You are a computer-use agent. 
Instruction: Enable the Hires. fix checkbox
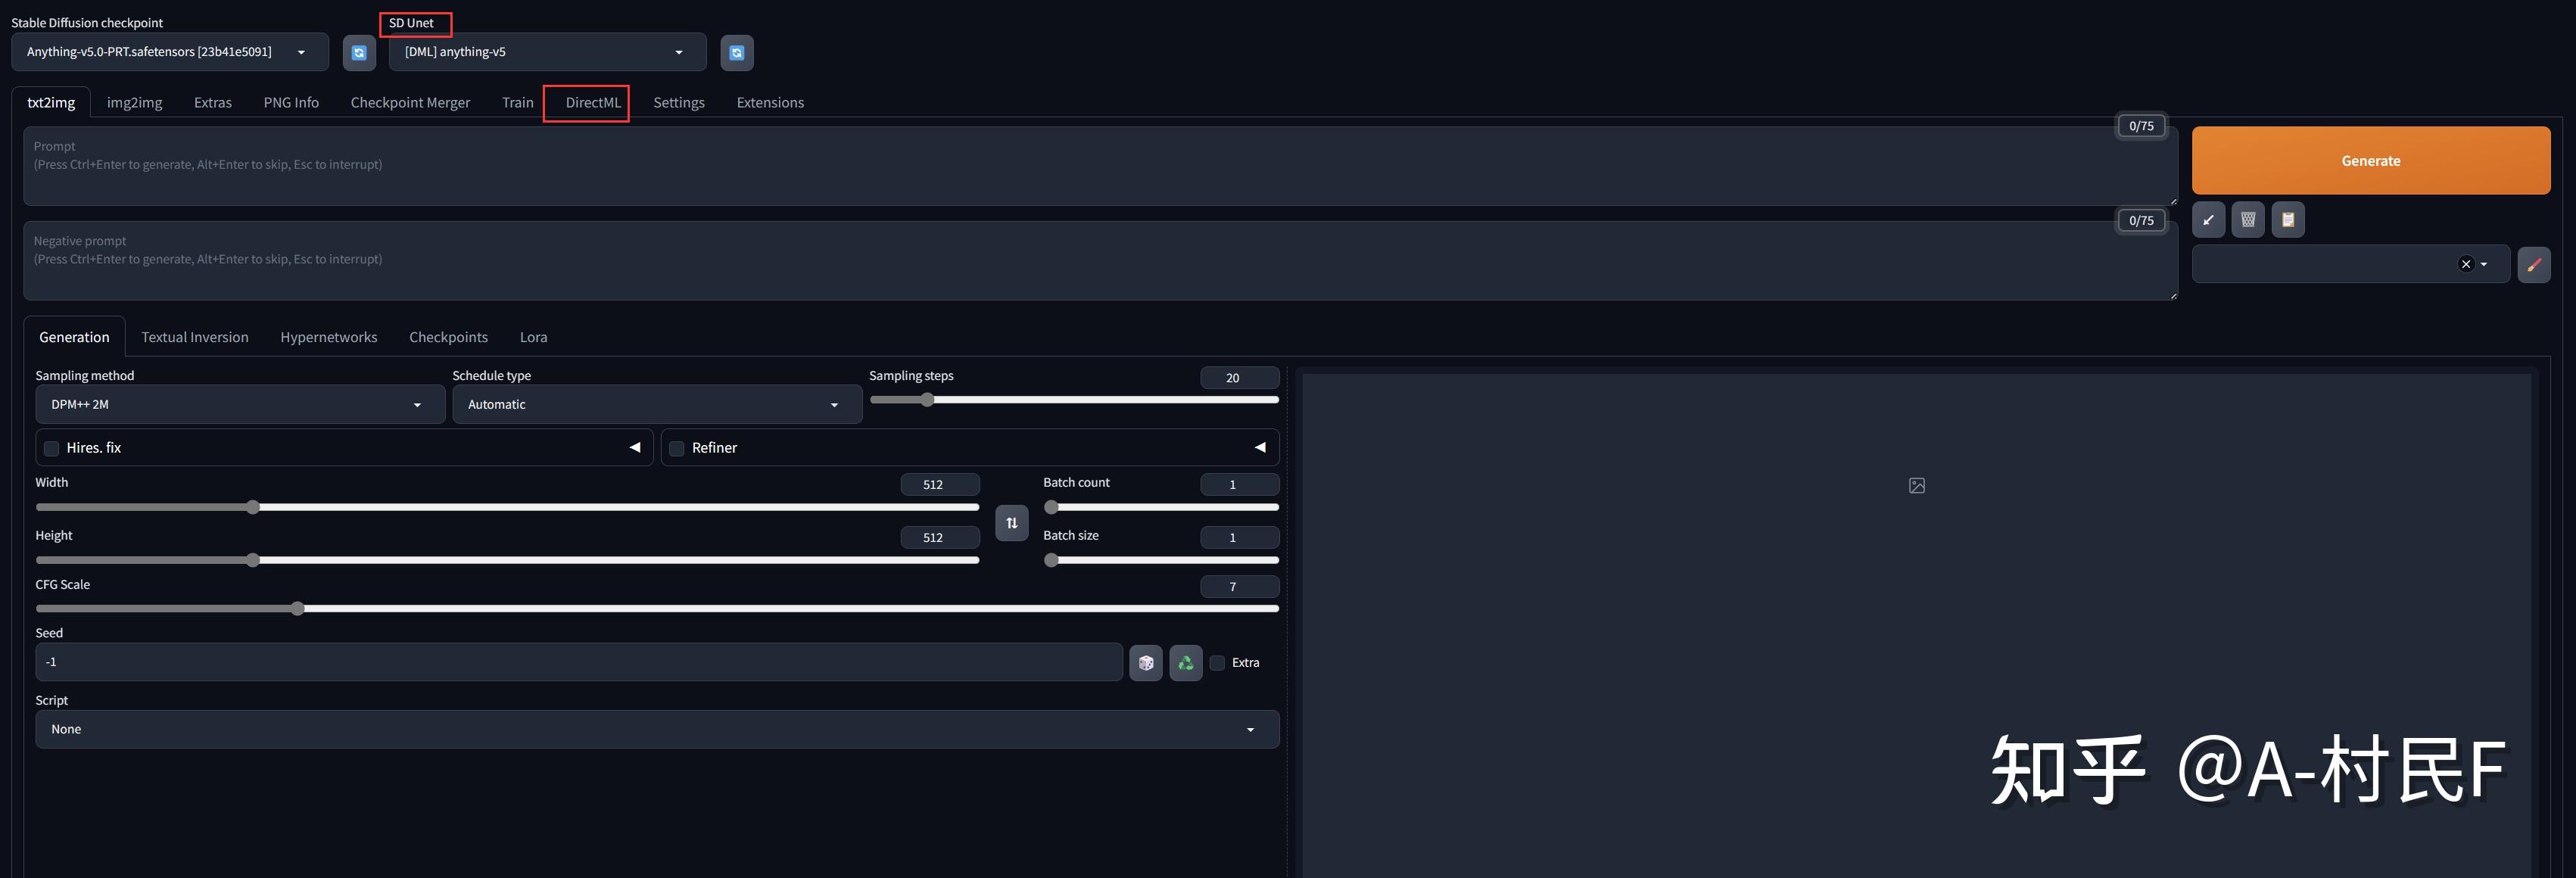(52, 448)
